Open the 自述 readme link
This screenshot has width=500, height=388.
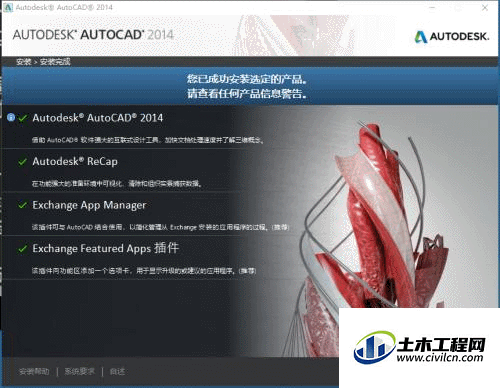[x=117, y=371]
